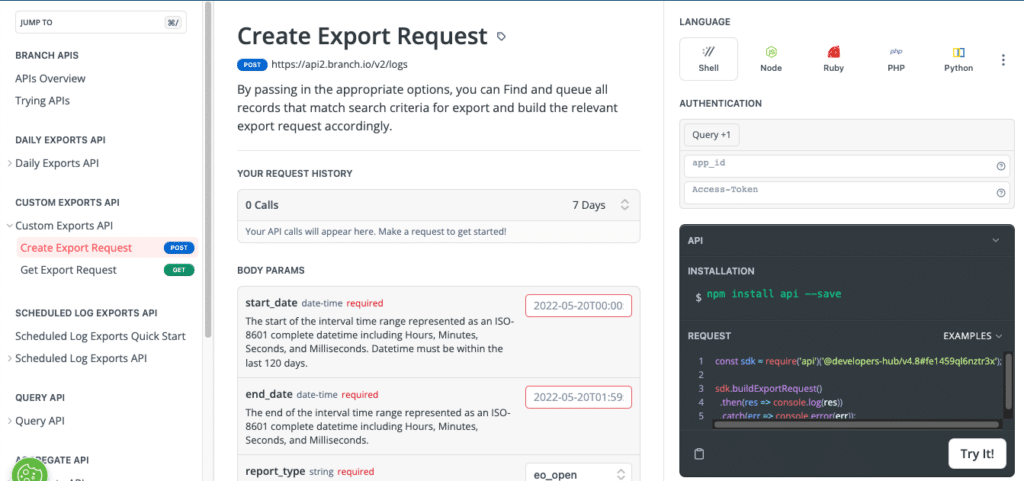Select the PHP language icon
The width and height of the screenshot is (1024, 481).
pos(896,59)
